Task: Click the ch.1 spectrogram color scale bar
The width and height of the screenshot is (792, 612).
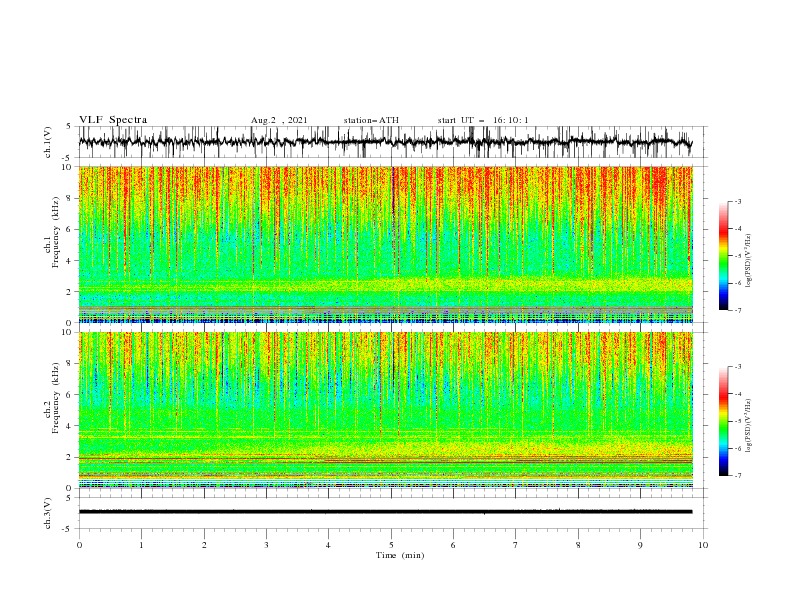Action: (x=724, y=255)
